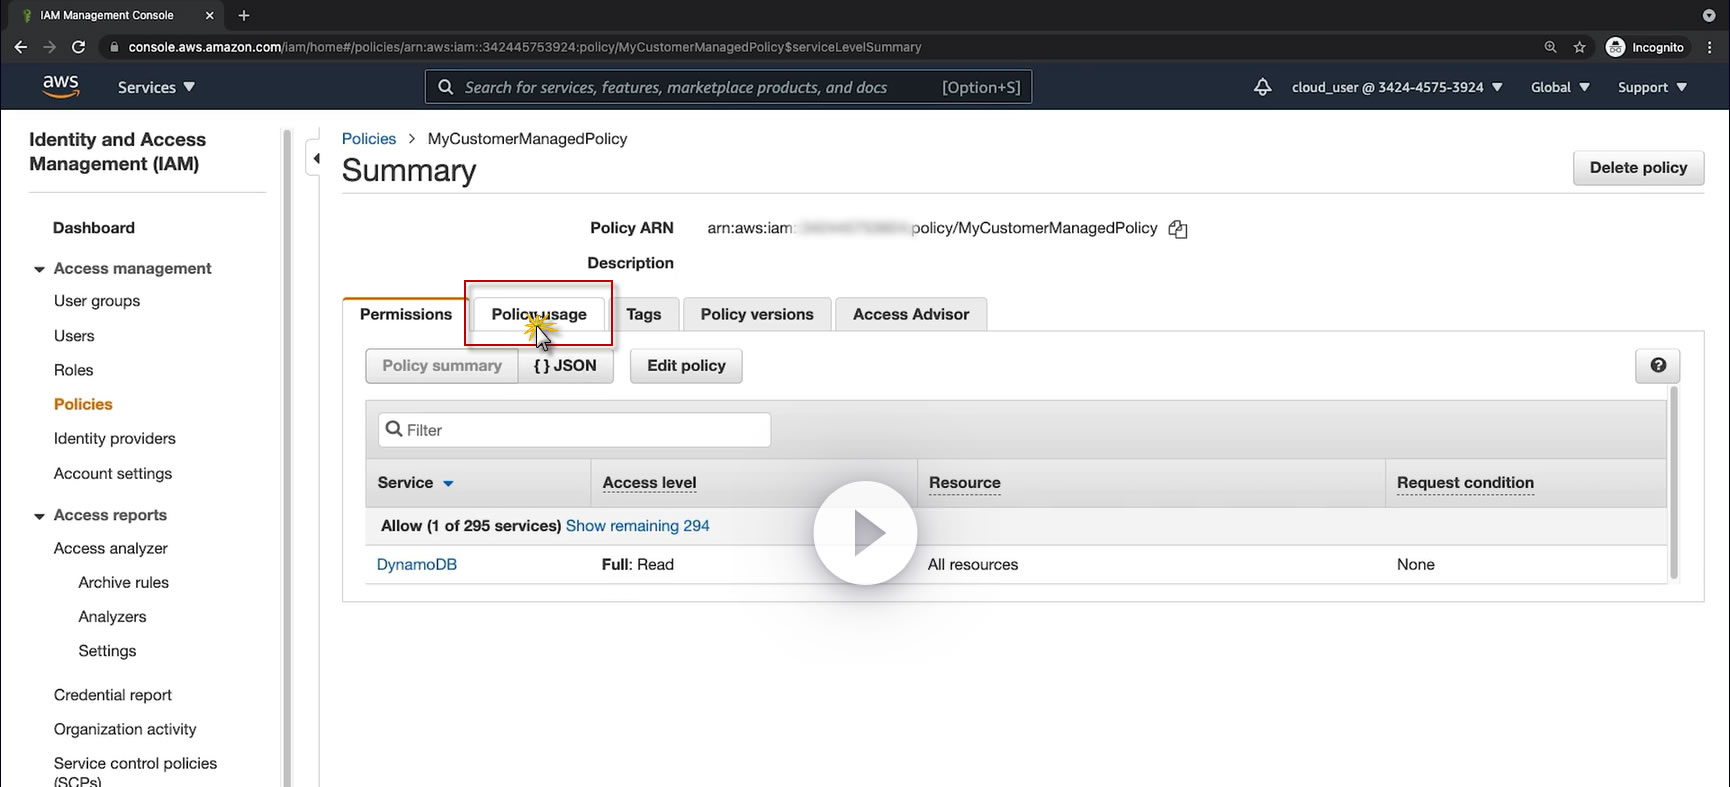
Task: Open Users in the sidebar
Action: coord(74,336)
